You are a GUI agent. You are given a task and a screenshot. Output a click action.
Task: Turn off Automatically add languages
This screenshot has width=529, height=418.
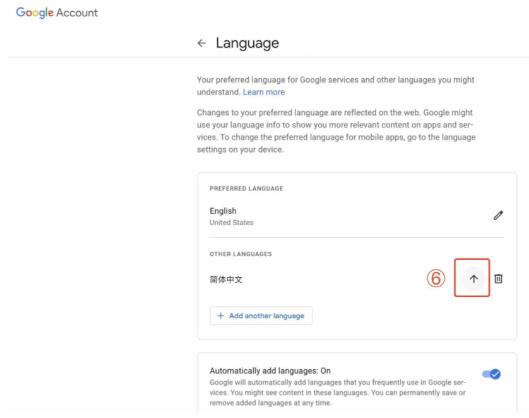click(x=491, y=374)
